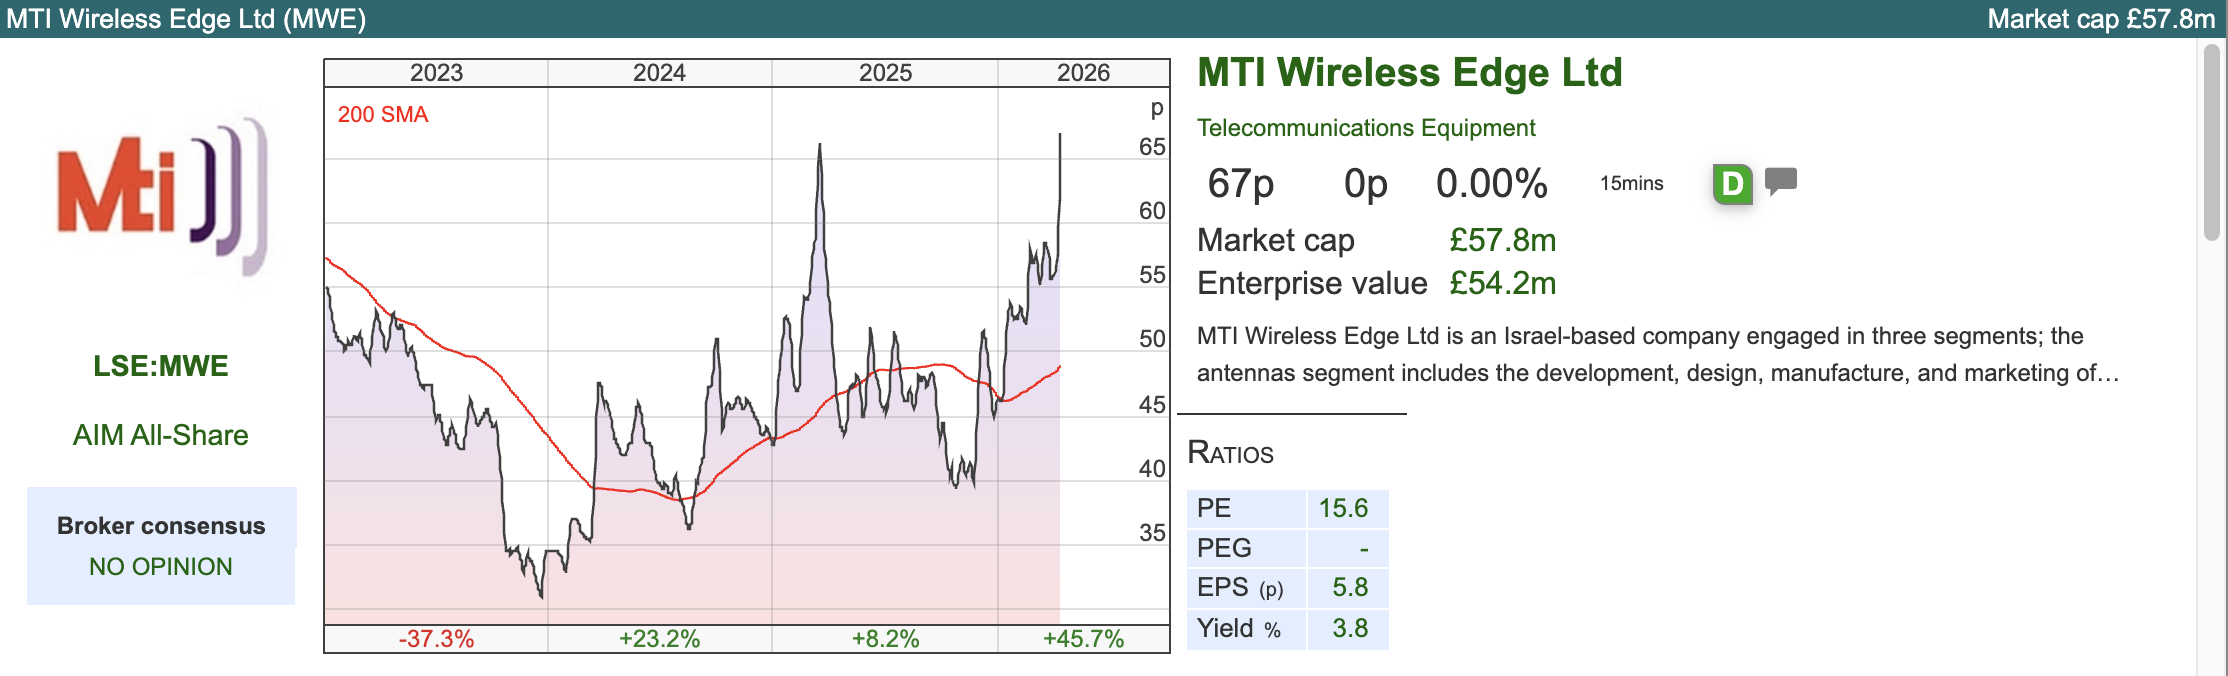The width and height of the screenshot is (2228, 676).
Task: Click the MTI Wireless Edge Ltd heading
Action: pos(1409,72)
